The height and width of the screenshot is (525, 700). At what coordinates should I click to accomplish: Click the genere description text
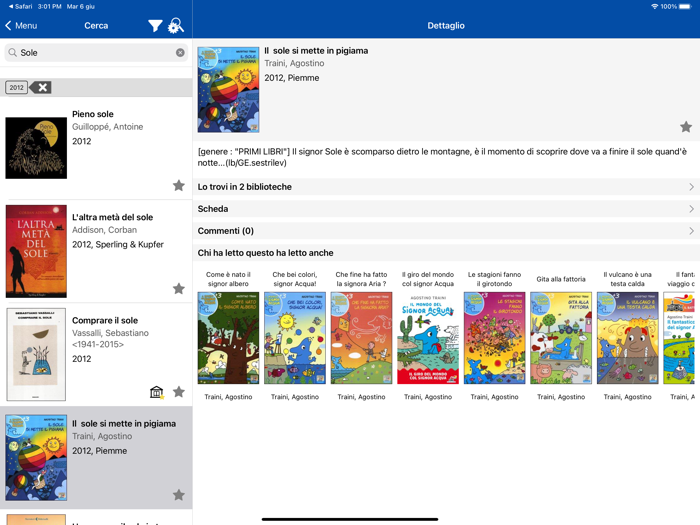point(442,157)
